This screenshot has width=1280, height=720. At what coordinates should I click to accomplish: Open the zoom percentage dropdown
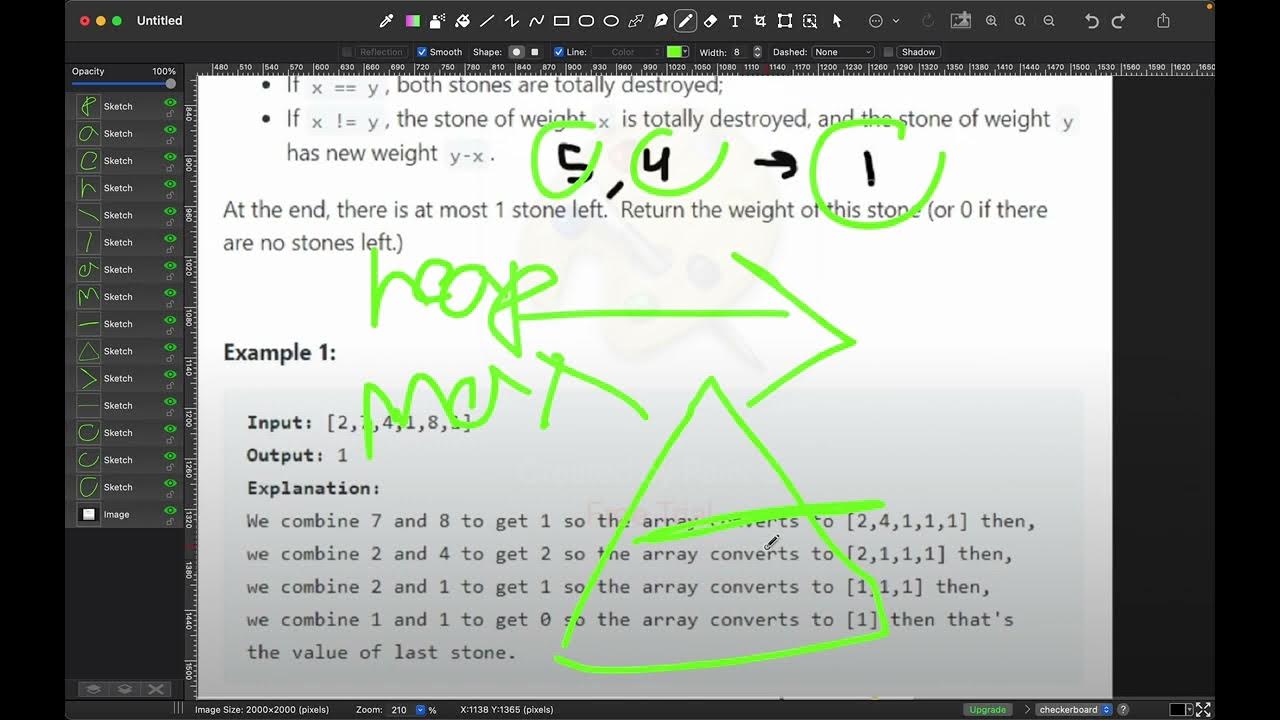[420, 710]
